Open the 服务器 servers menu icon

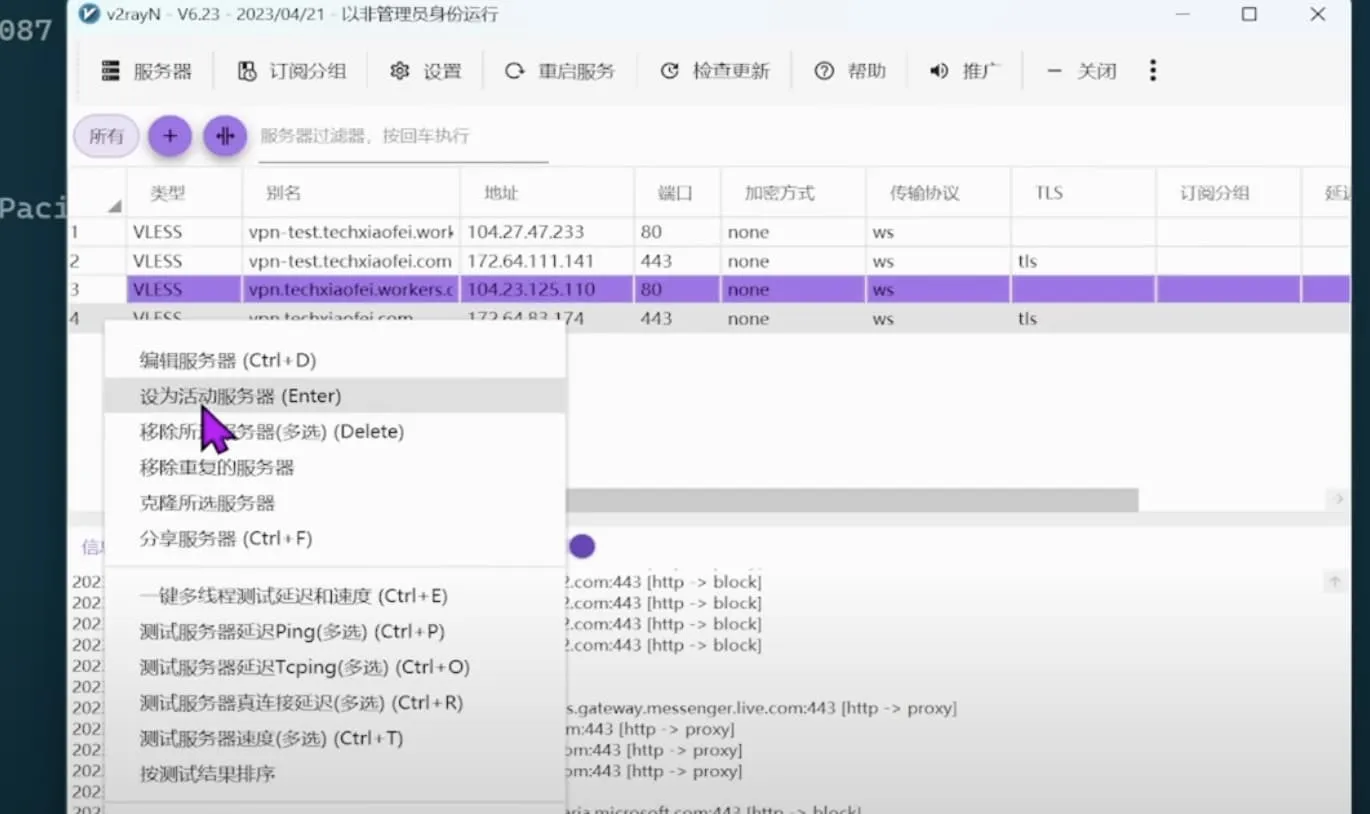pyautogui.click(x=111, y=71)
